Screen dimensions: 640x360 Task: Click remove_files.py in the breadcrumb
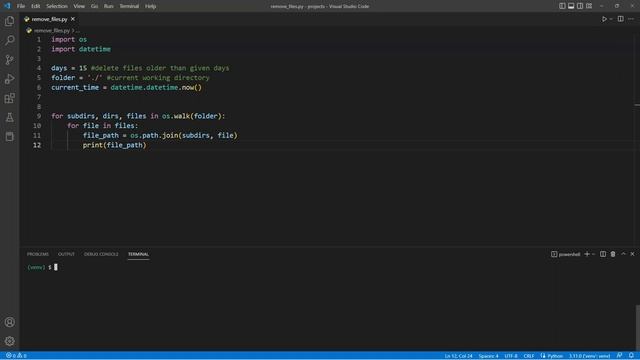[52, 31]
